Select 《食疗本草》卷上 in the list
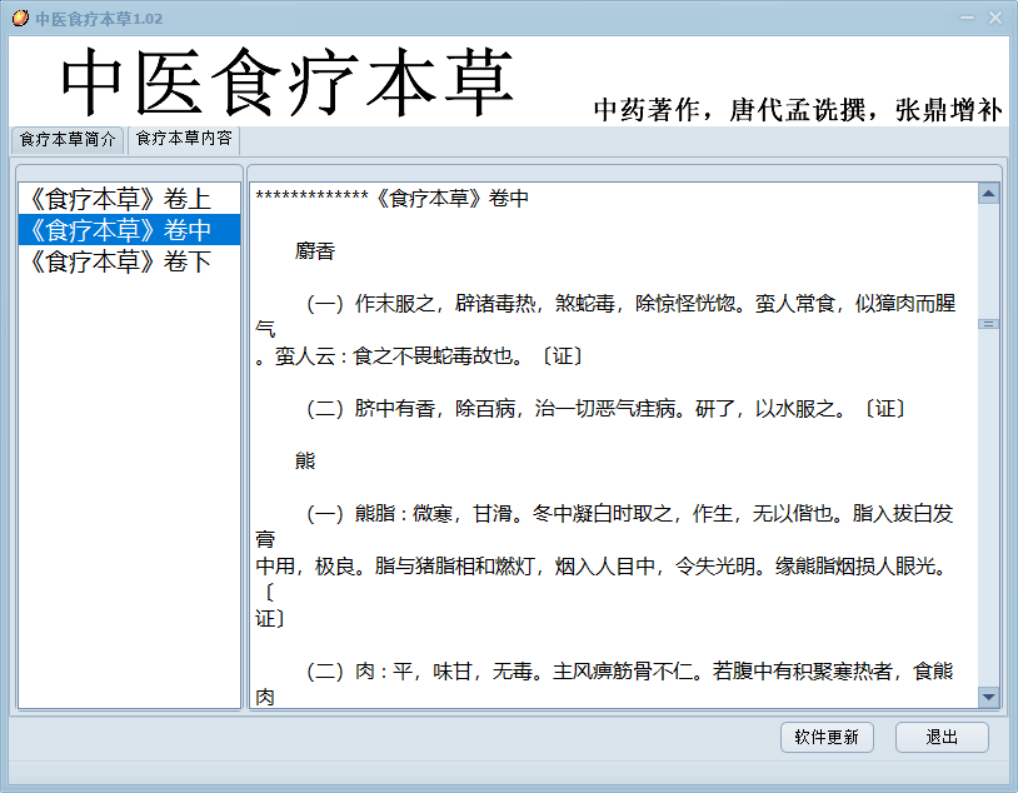The height and width of the screenshot is (793, 1018). 120,199
